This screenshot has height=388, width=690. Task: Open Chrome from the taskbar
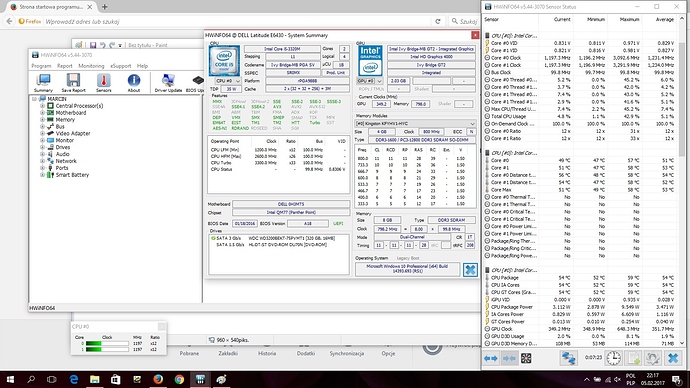click(x=179, y=379)
